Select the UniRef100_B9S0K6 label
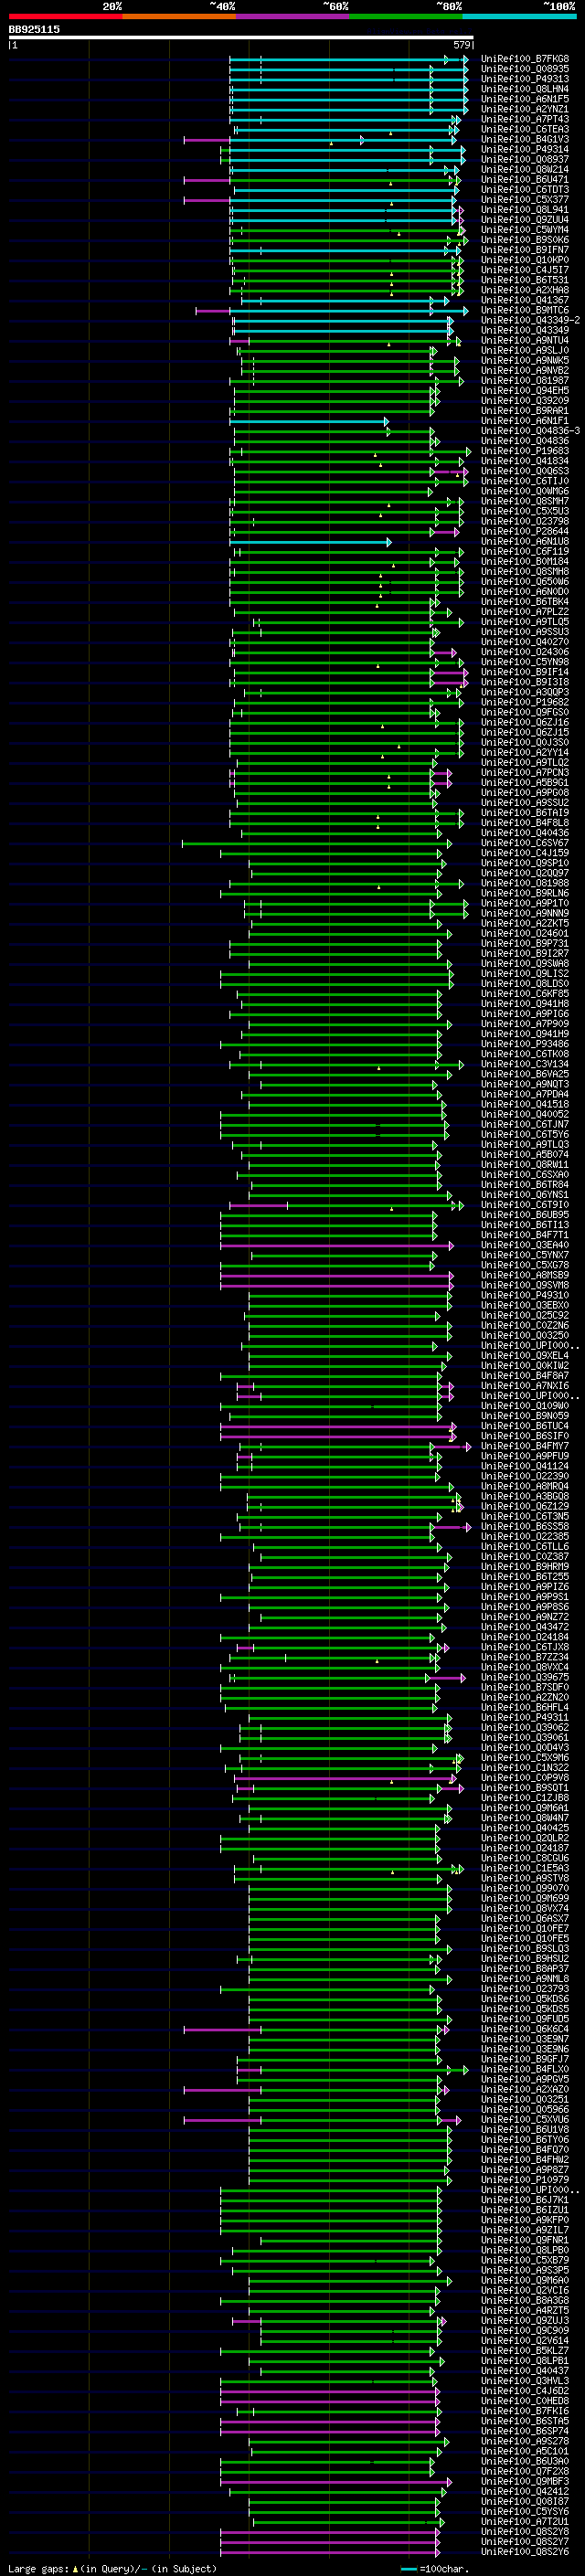The height and width of the screenshot is (2576, 585). pos(525,240)
